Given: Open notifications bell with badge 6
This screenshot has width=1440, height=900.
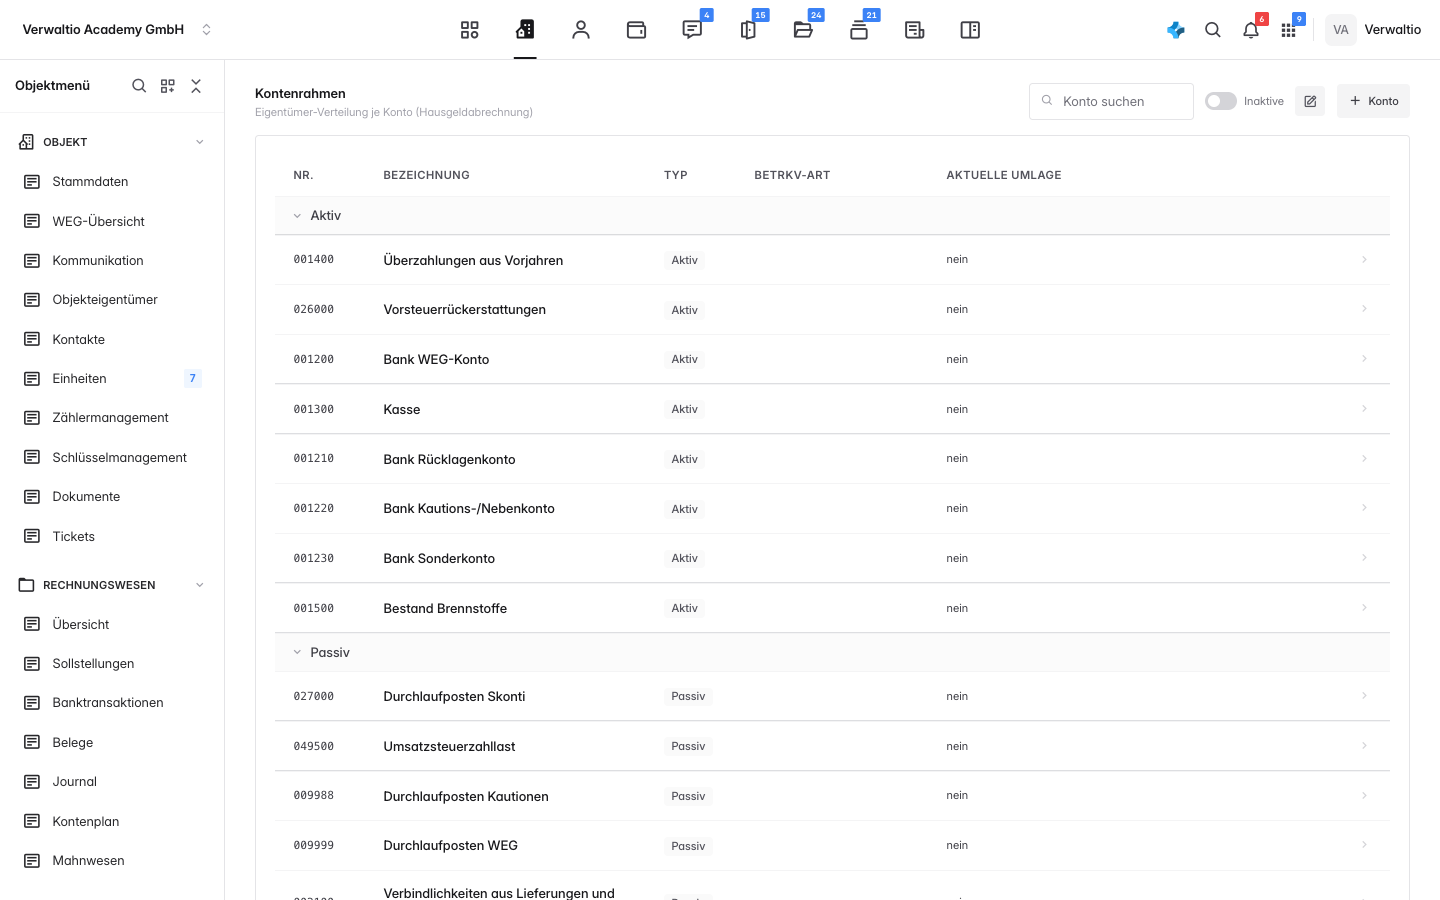Looking at the screenshot, I should [x=1251, y=30].
